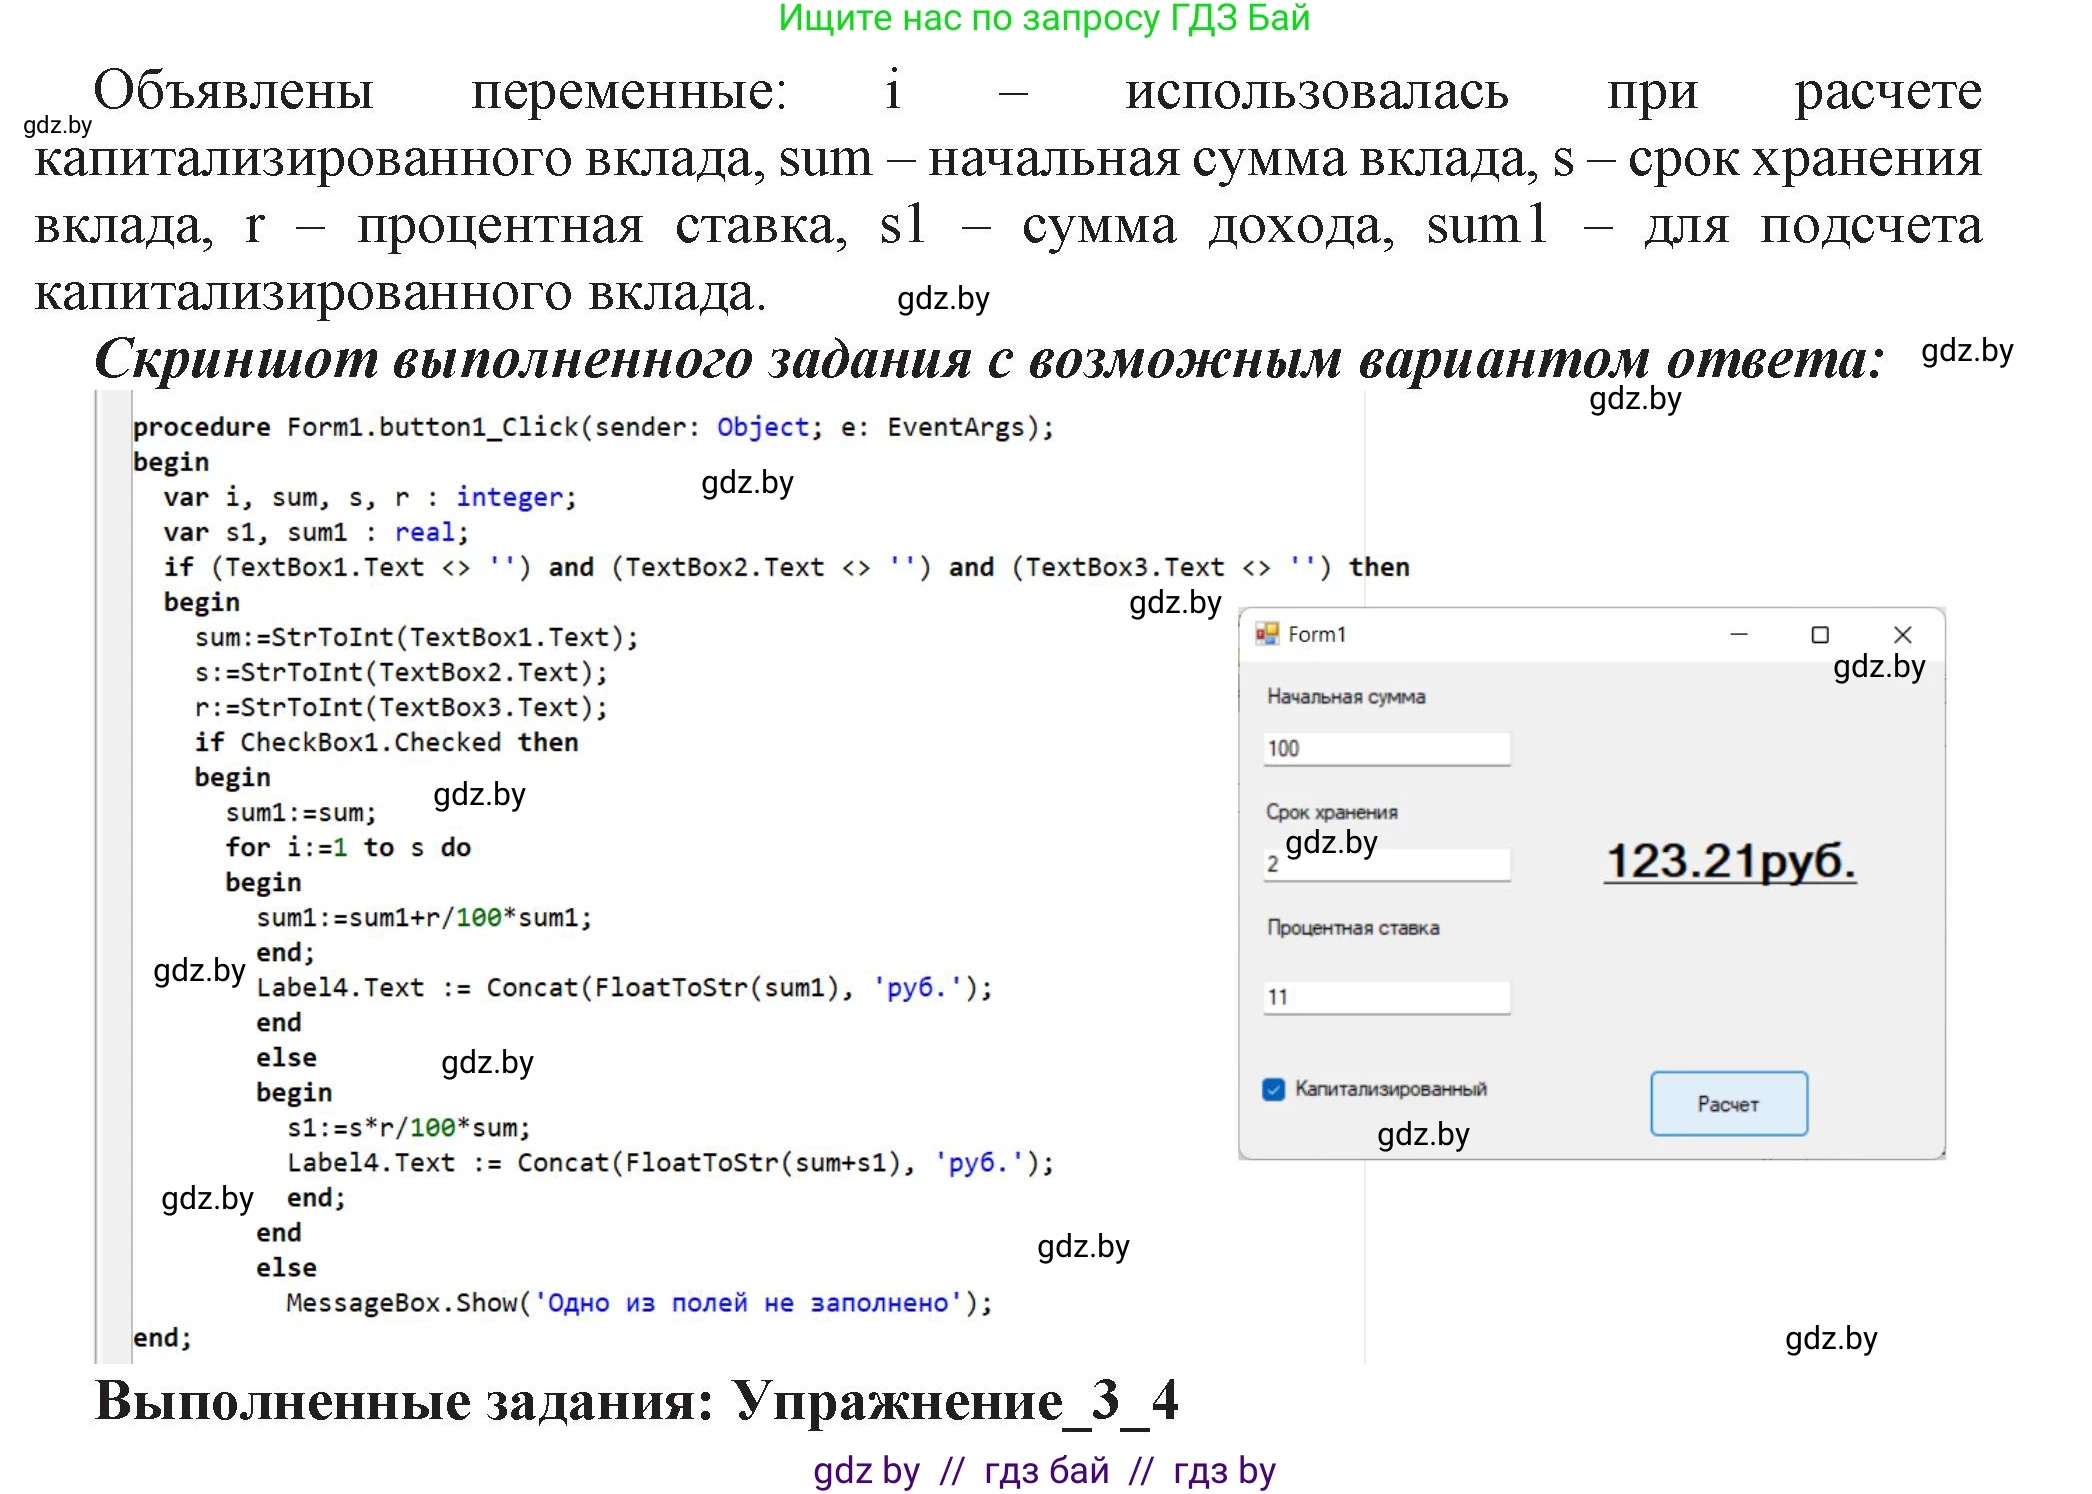This screenshot has height=1494, width=2092.
Task: Click the Начальная сумма input showing 100
Action: tap(1386, 746)
